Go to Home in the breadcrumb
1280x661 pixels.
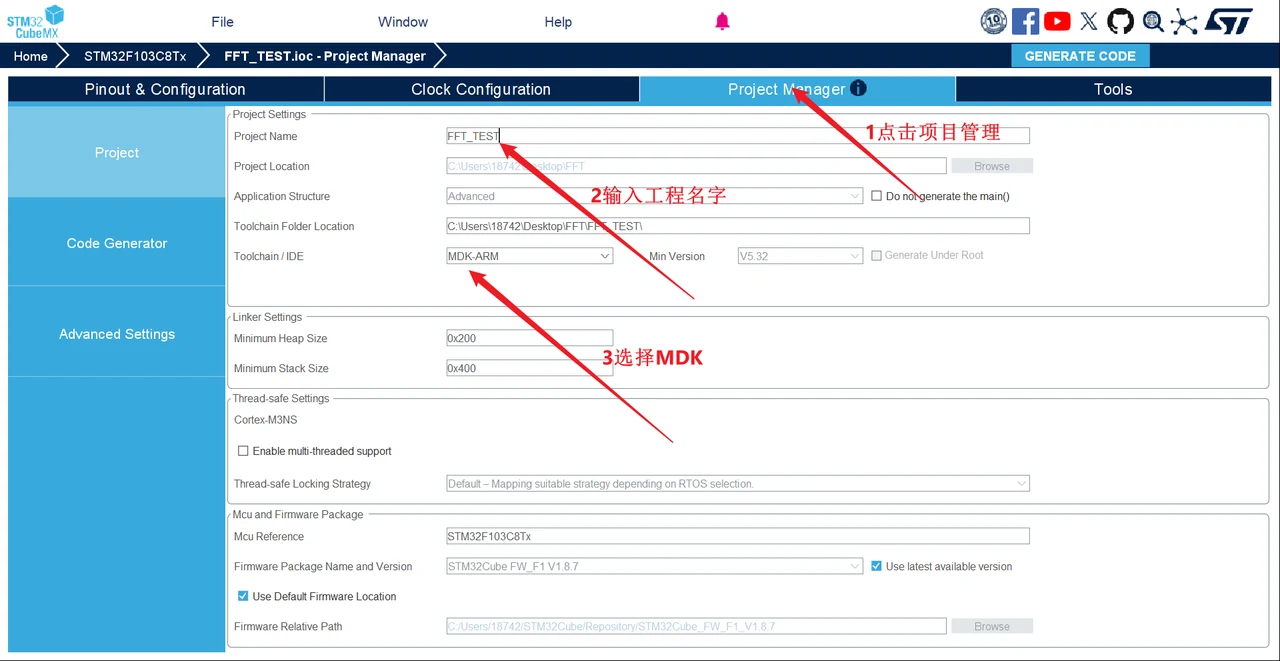pos(31,56)
